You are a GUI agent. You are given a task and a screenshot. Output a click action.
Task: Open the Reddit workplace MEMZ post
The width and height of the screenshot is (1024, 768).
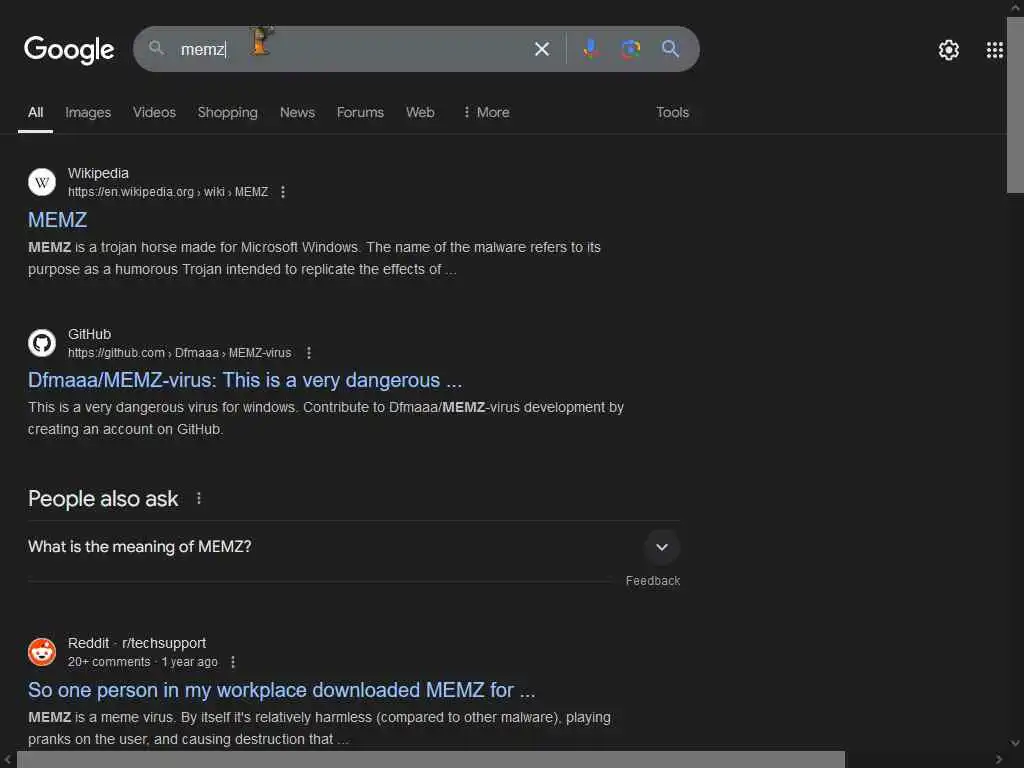(x=281, y=690)
